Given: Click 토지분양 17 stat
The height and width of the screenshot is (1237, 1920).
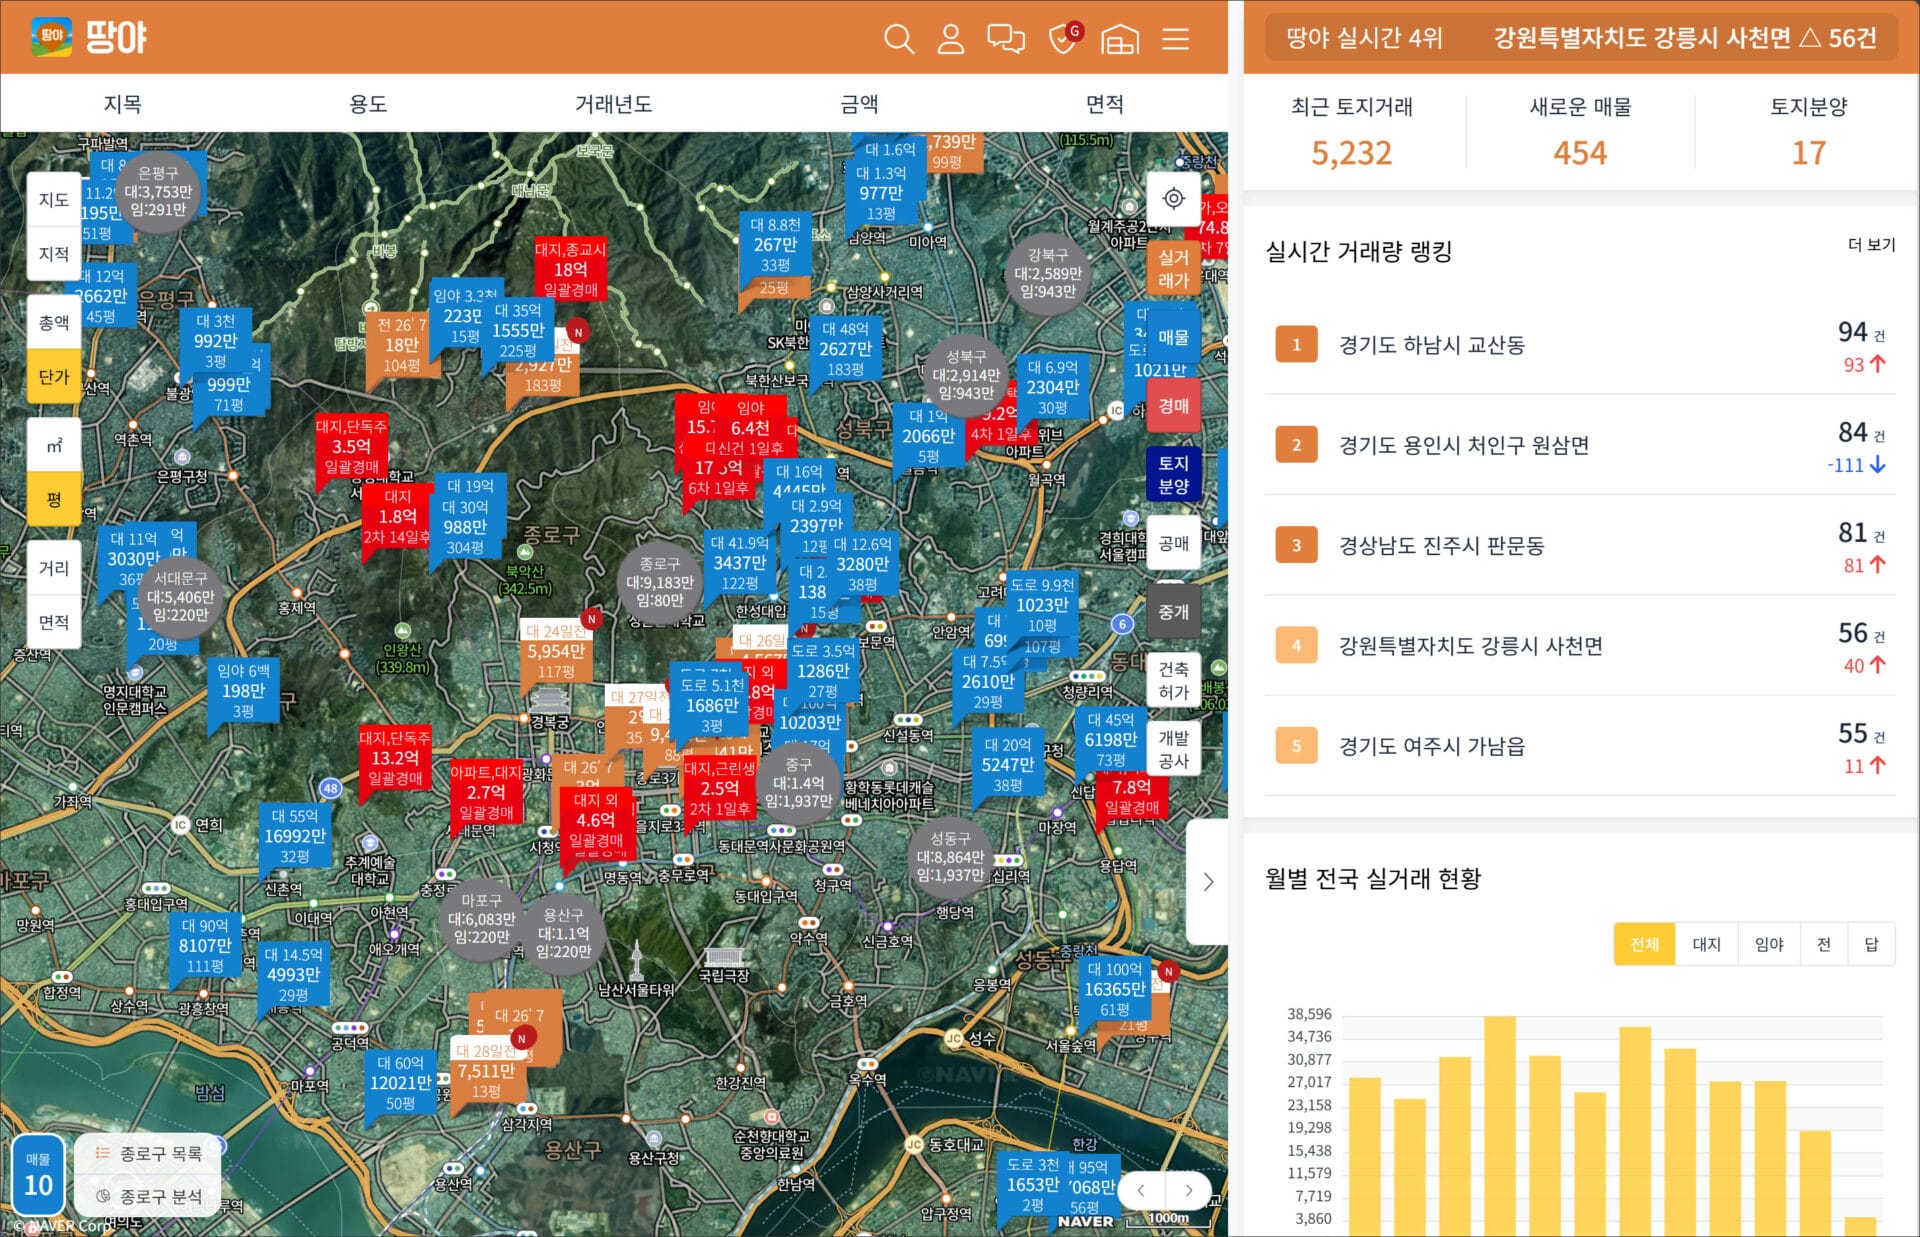Looking at the screenshot, I should (1808, 131).
